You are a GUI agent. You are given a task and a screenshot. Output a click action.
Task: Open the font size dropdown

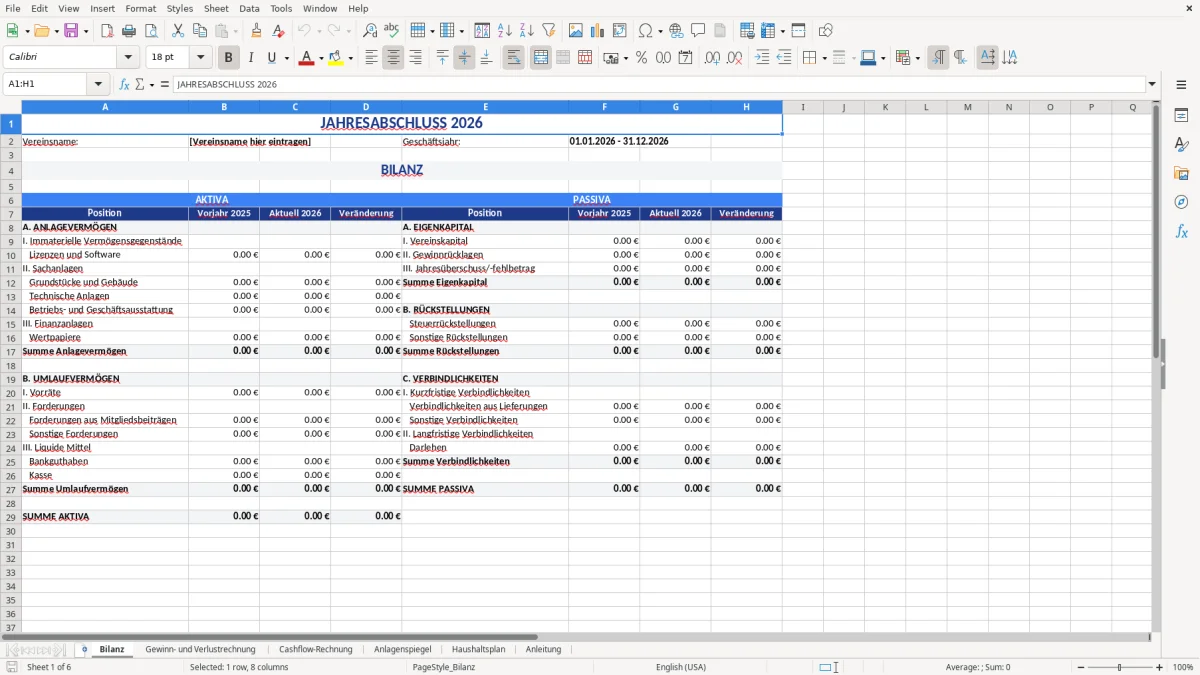click(198, 57)
